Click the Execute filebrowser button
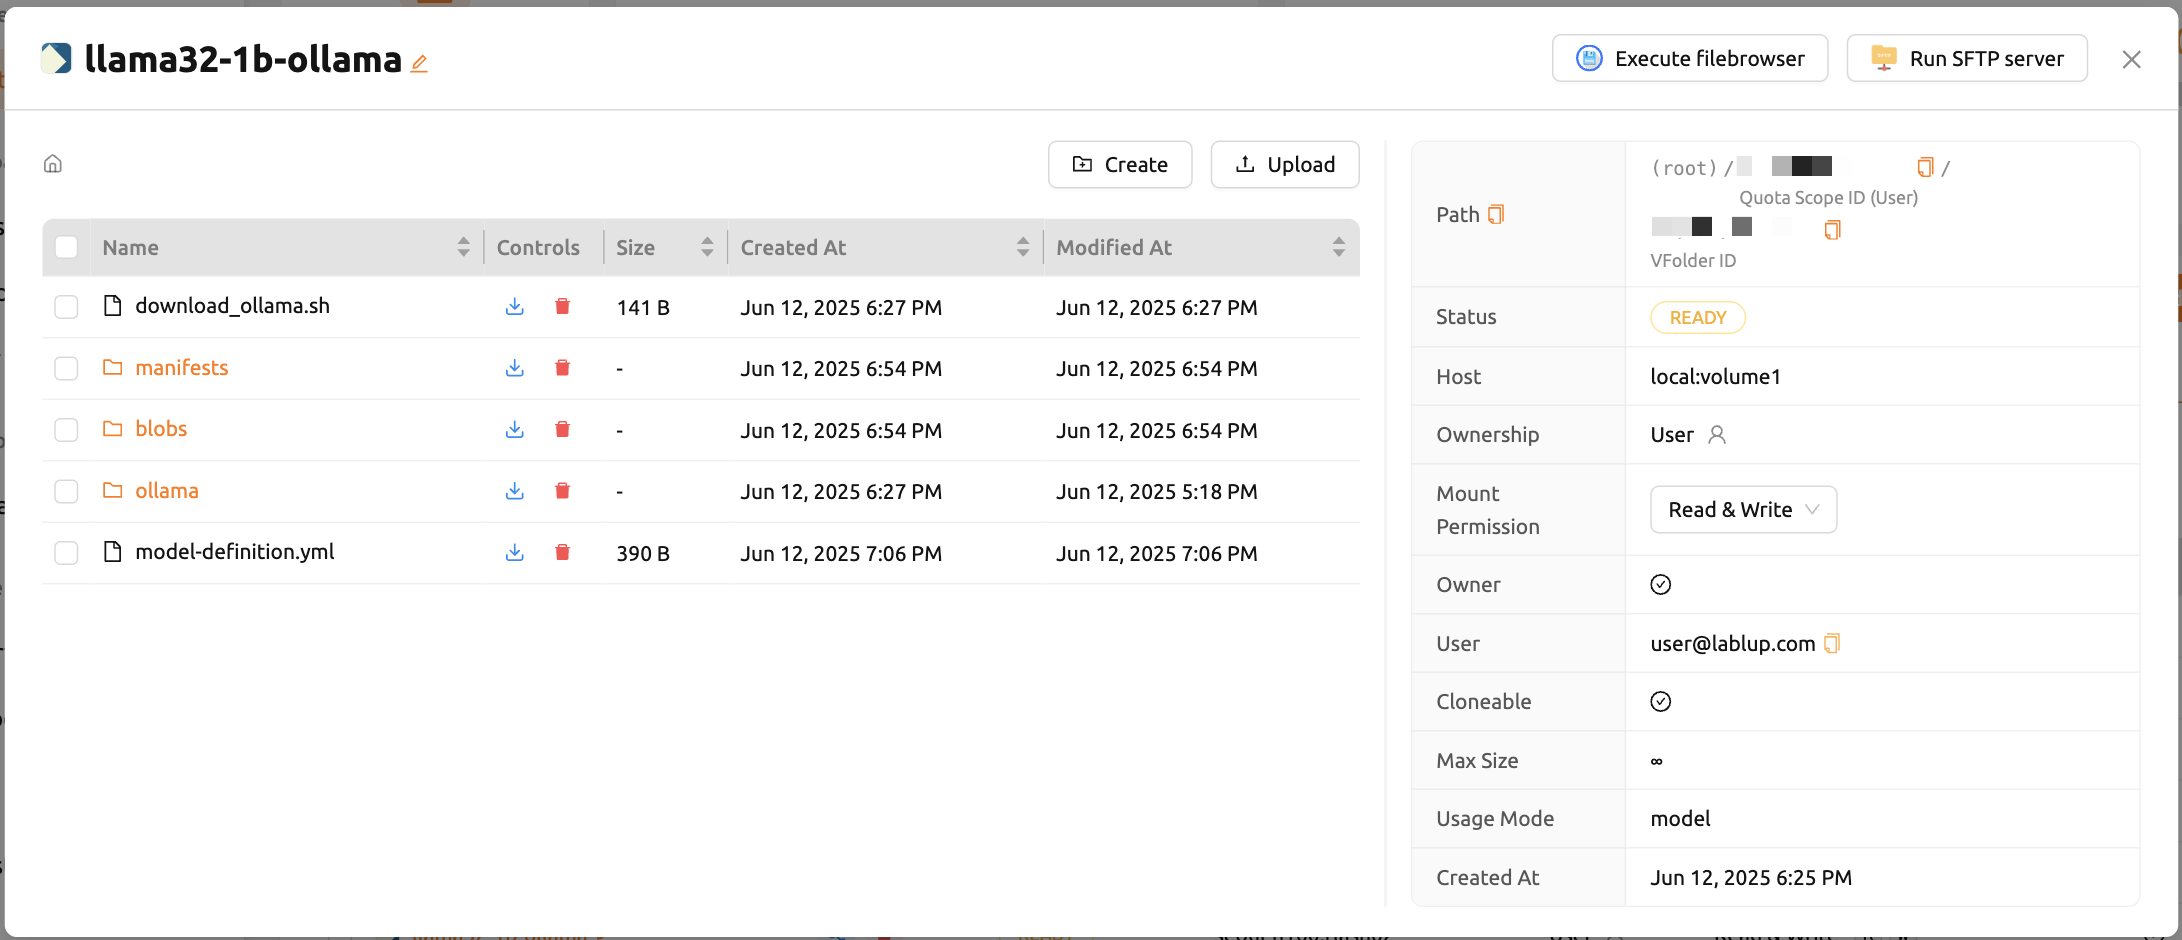This screenshot has width=2182, height=940. point(1690,58)
